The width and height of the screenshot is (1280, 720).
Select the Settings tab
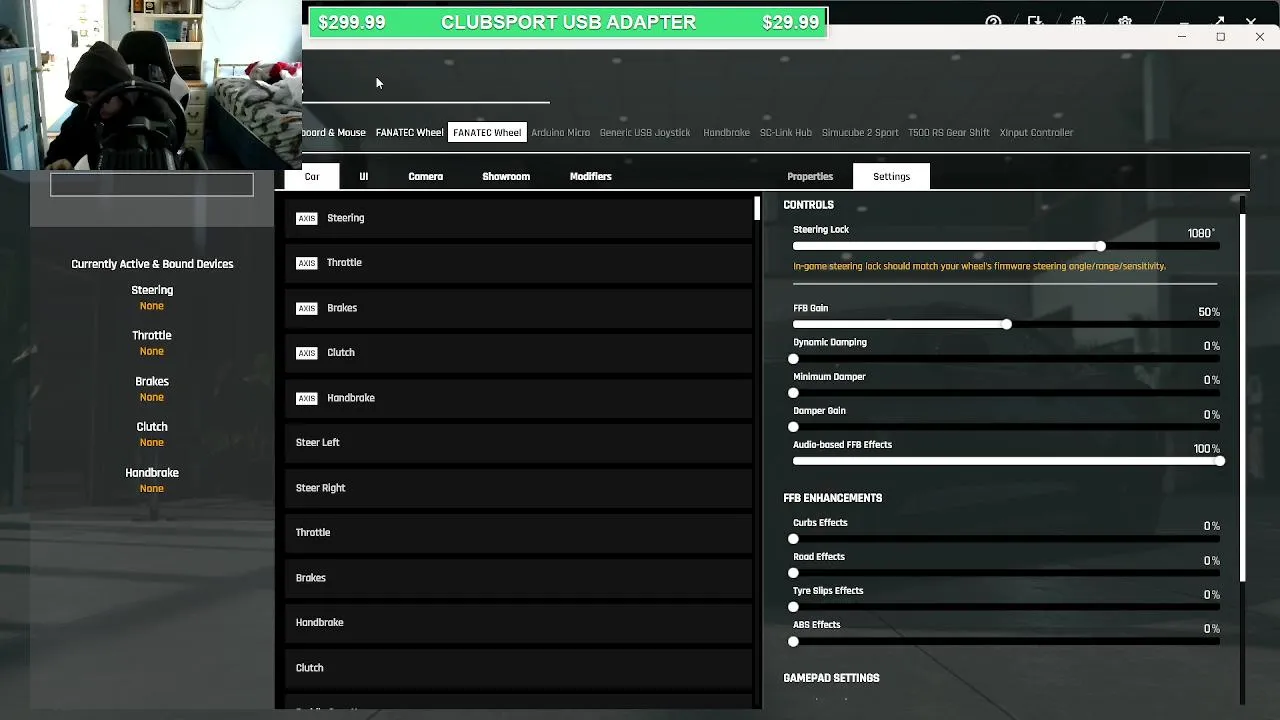[891, 176]
